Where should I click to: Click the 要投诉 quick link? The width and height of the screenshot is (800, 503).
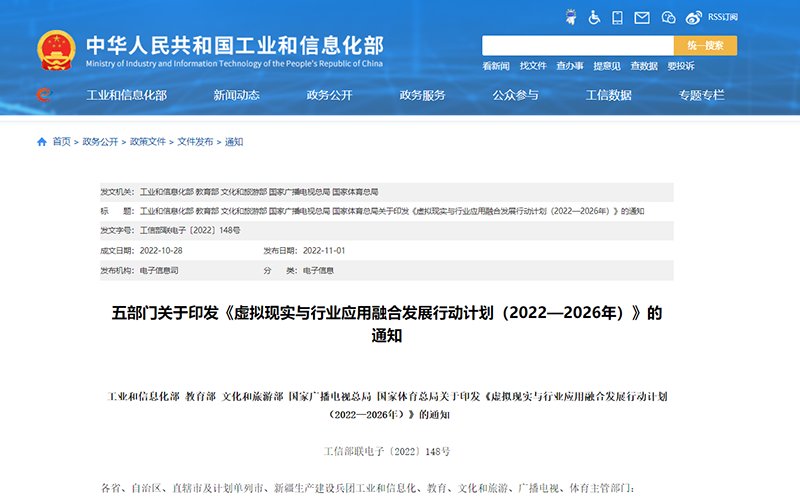click(681, 66)
